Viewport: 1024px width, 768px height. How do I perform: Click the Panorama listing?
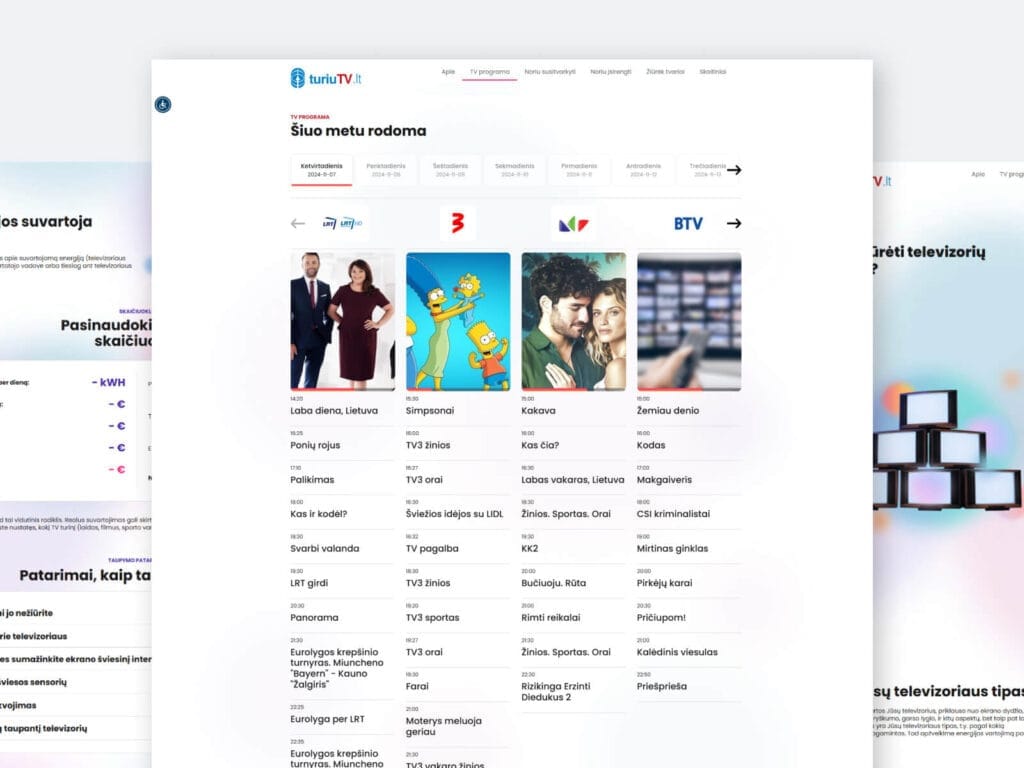click(x=314, y=618)
